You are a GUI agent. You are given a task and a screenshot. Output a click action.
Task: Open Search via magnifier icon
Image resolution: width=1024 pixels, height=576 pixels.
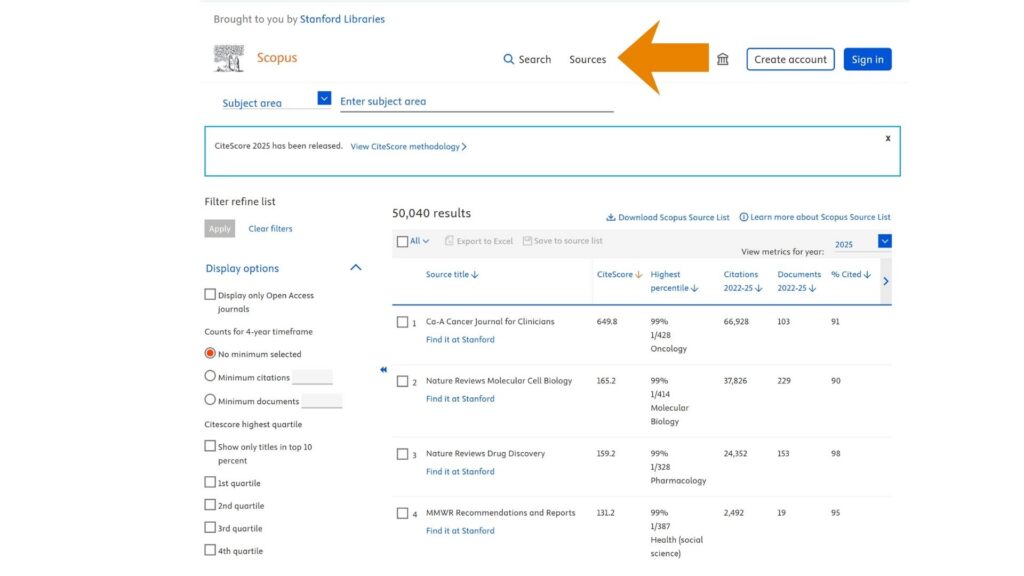pyautogui.click(x=508, y=59)
